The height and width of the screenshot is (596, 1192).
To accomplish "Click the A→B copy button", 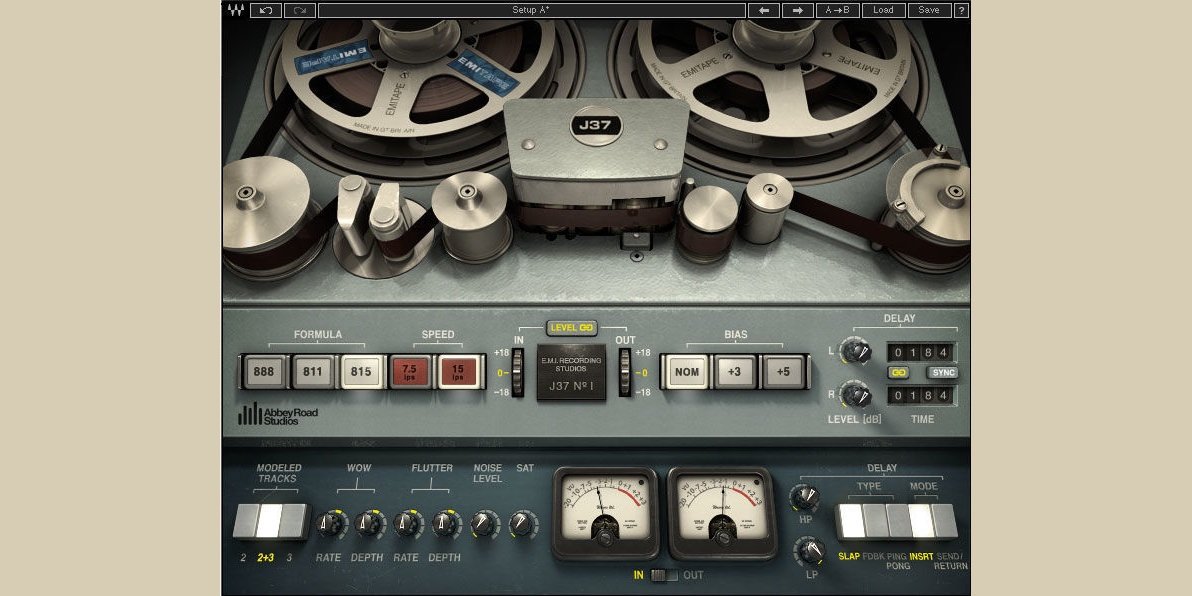I will click(x=837, y=10).
